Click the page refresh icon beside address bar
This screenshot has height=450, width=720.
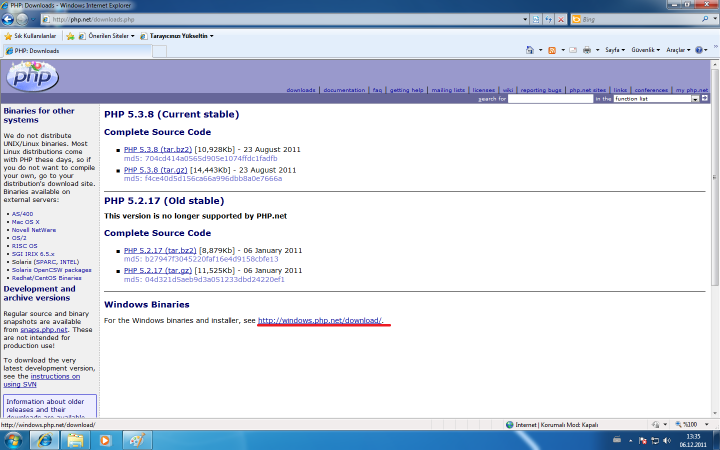click(549, 19)
